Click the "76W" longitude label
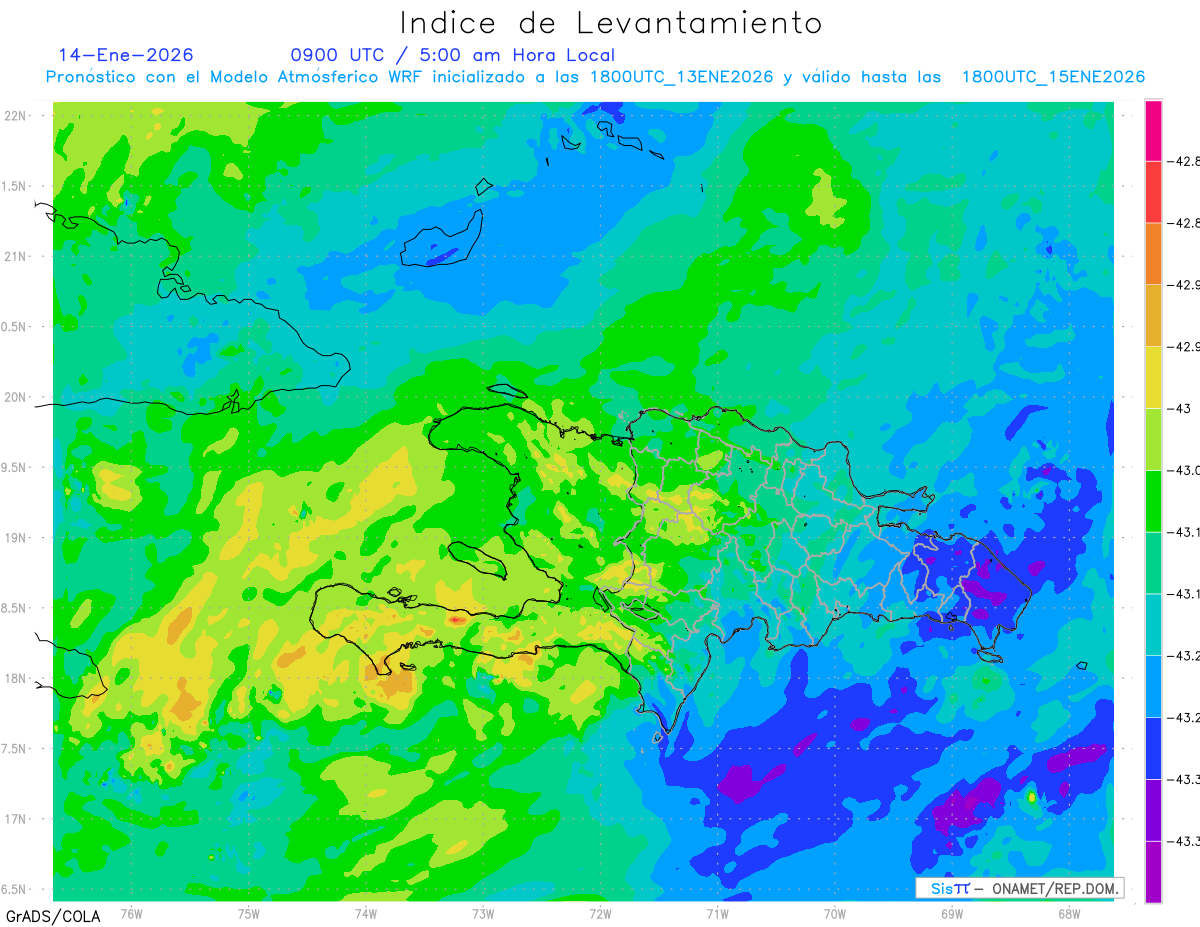The width and height of the screenshot is (1200, 927). coord(131,913)
